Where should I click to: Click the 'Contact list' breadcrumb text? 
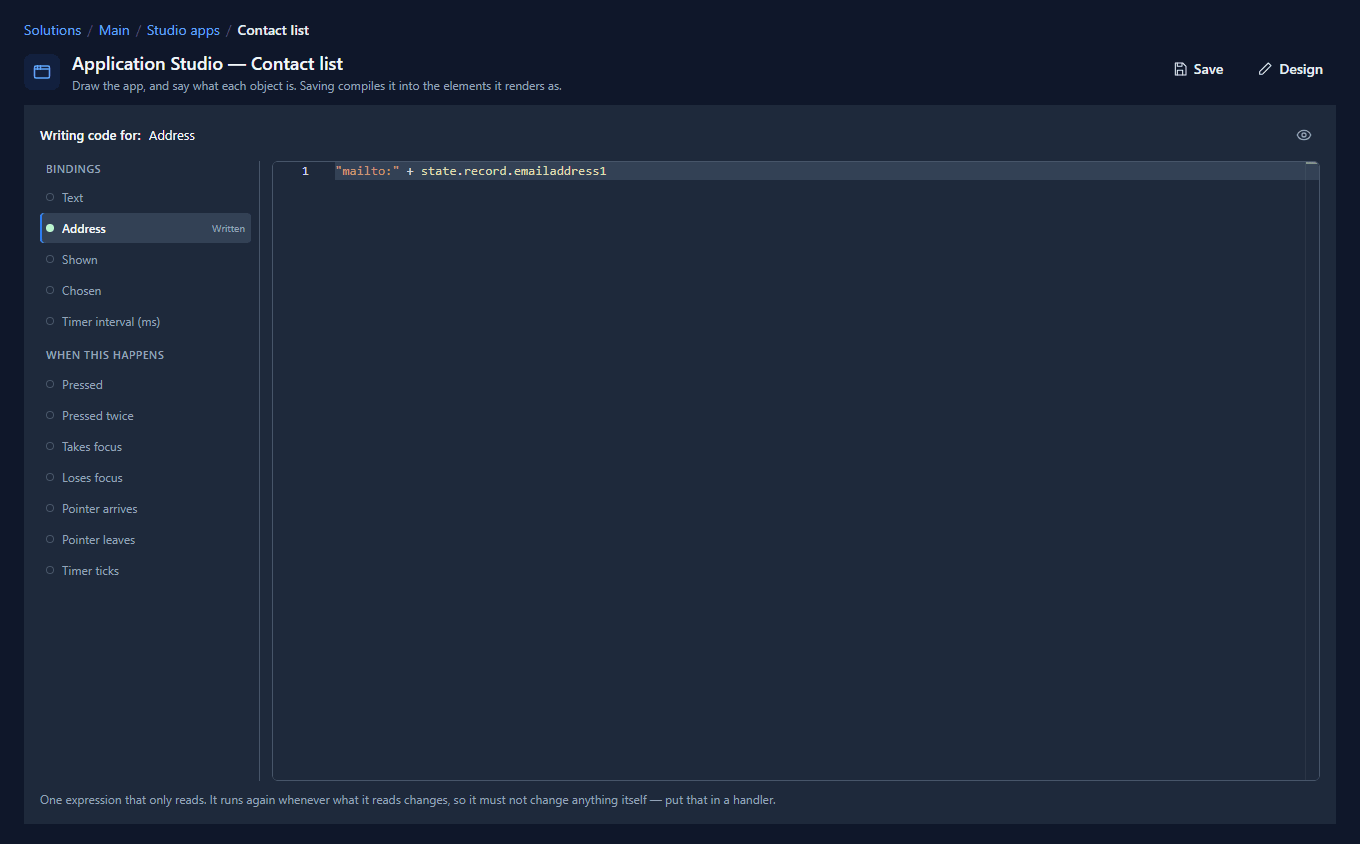click(273, 30)
